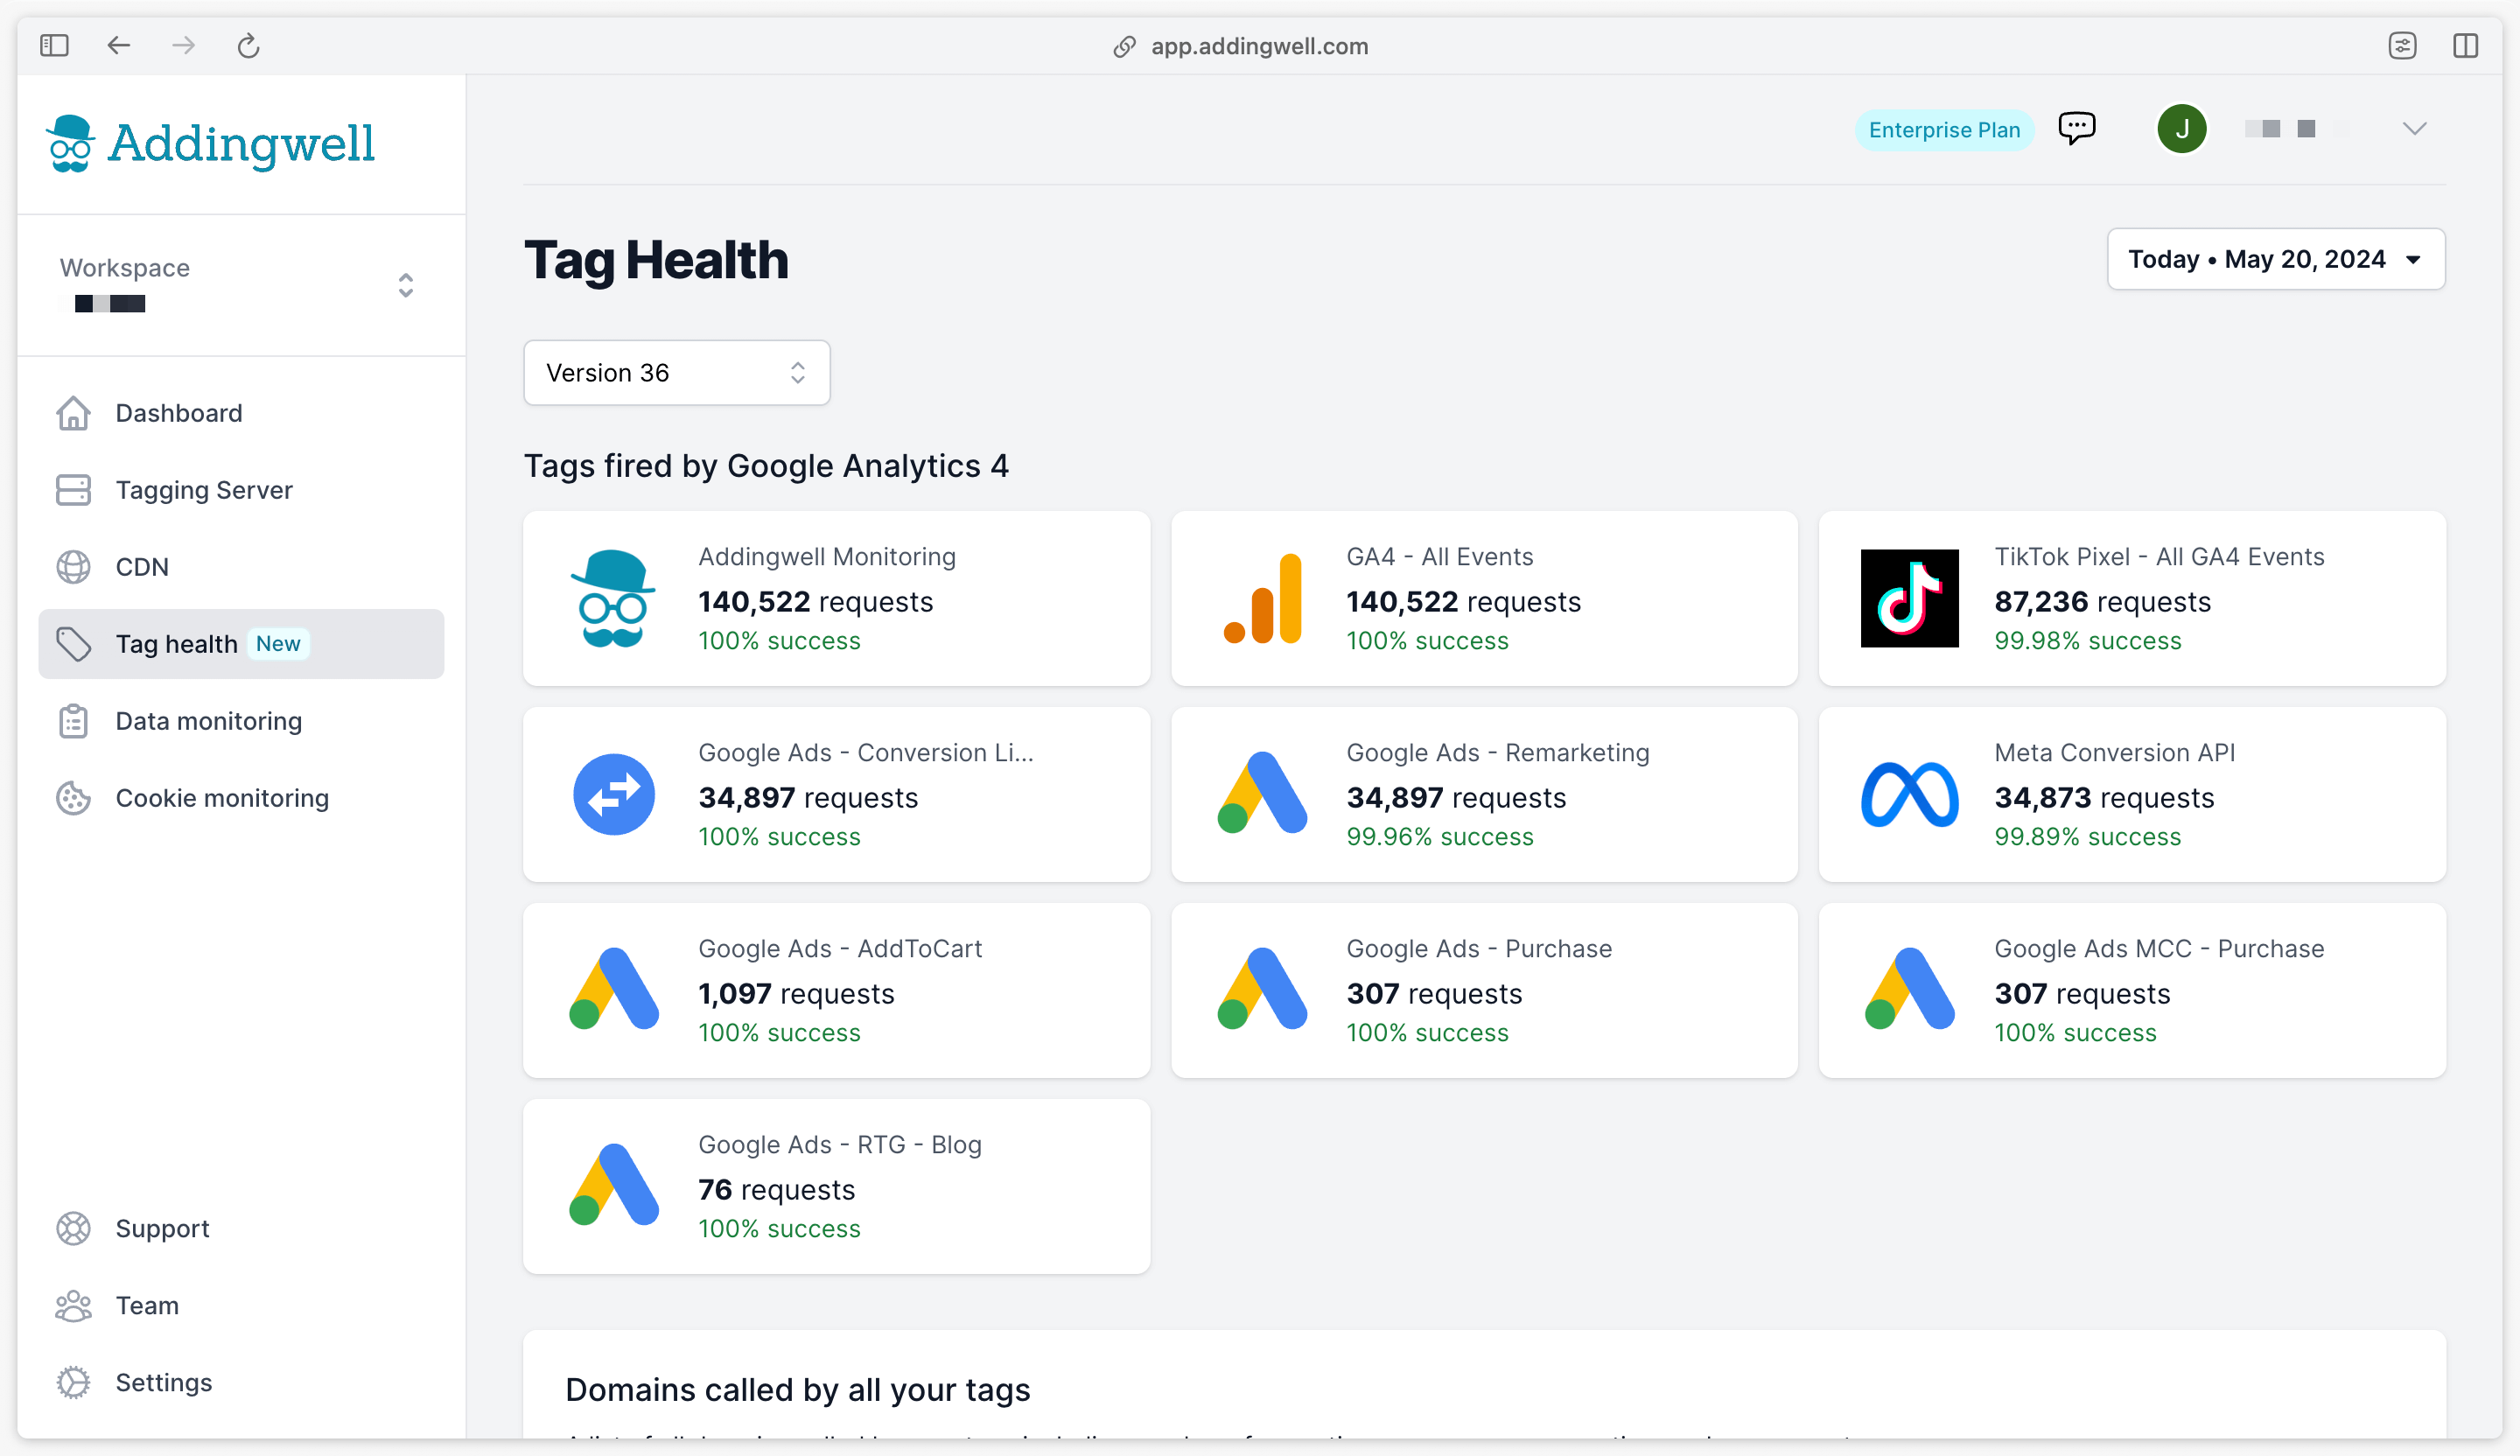Click the TikTok Pixel logo icon
Viewport: 2520px width, 1456px height.
[1909, 598]
